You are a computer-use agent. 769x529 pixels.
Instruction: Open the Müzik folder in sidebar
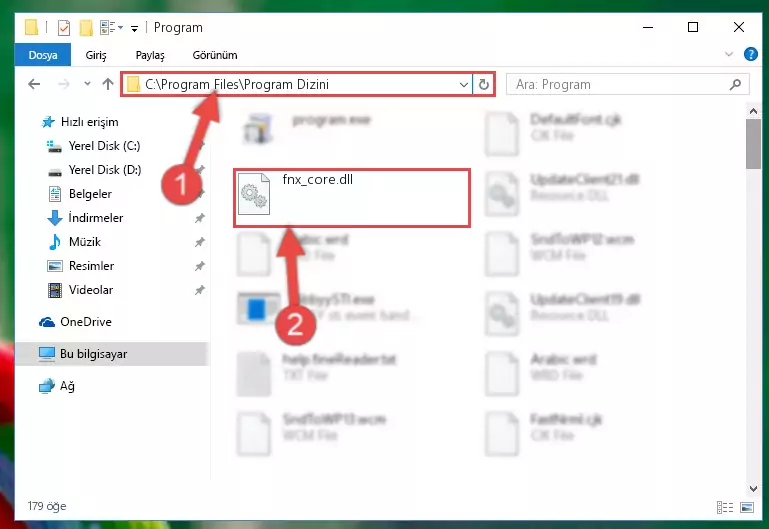[85, 242]
